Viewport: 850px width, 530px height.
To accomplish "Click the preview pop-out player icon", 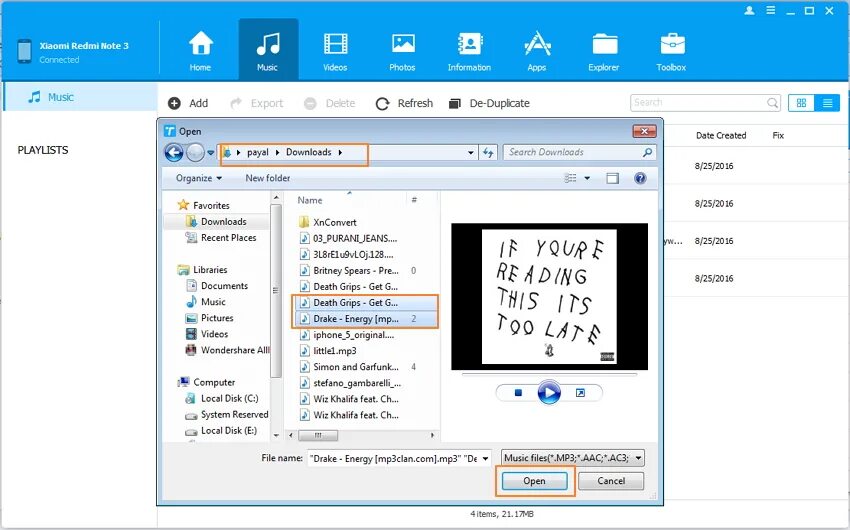I will pos(580,393).
